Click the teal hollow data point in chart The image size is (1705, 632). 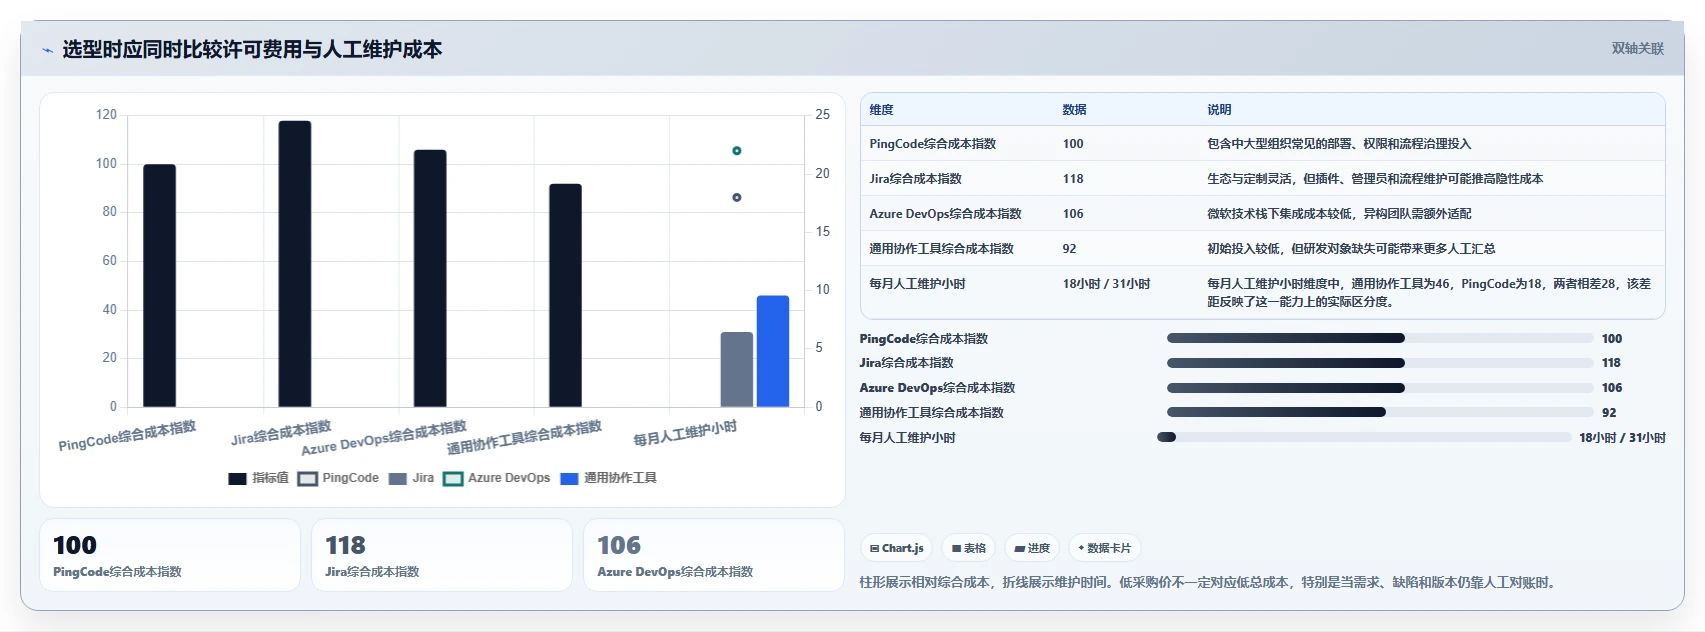(737, 151)
